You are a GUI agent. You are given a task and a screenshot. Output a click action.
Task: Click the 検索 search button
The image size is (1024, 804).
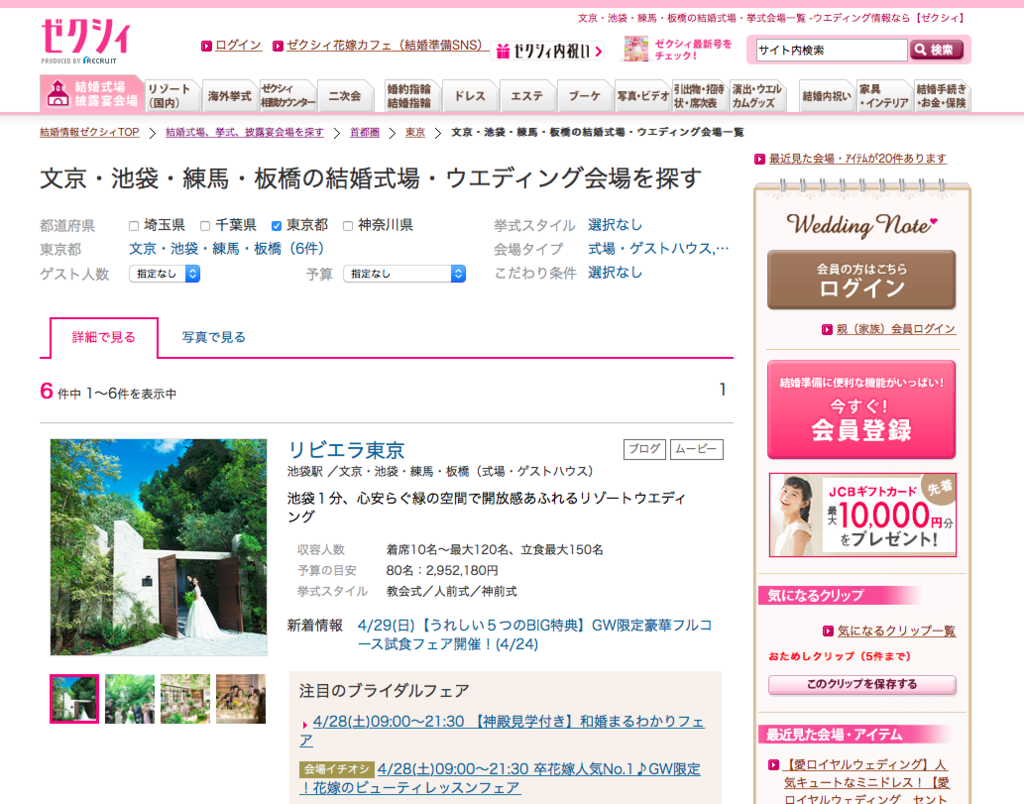tap(936, 50)
